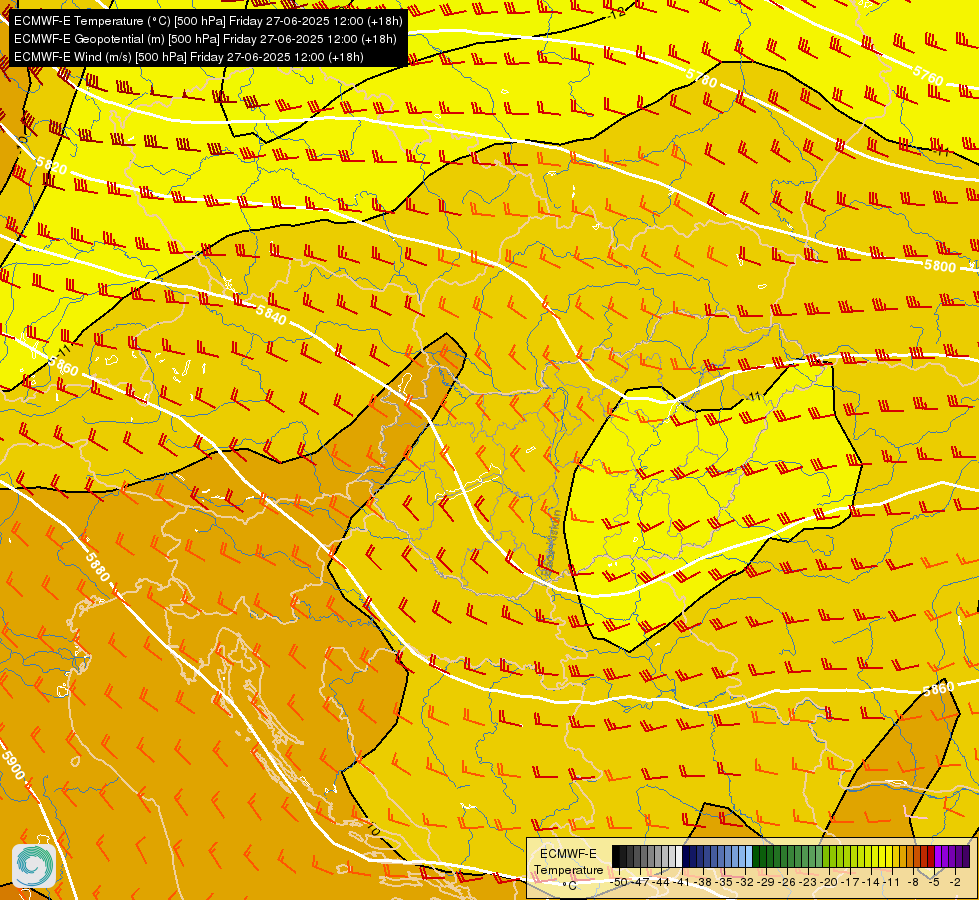This screenshot has height=900, width=979.
Task: Click the -35 tick on the legend
Action: (x=724, y=882)
